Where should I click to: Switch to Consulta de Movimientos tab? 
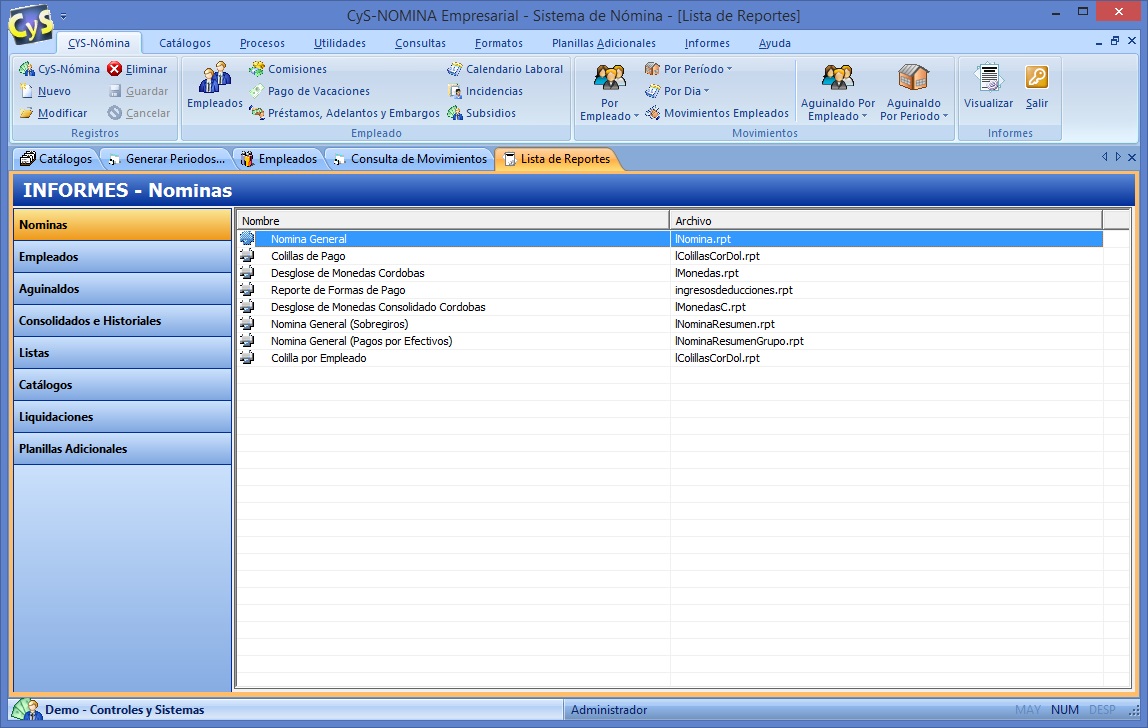pos(411,159)
